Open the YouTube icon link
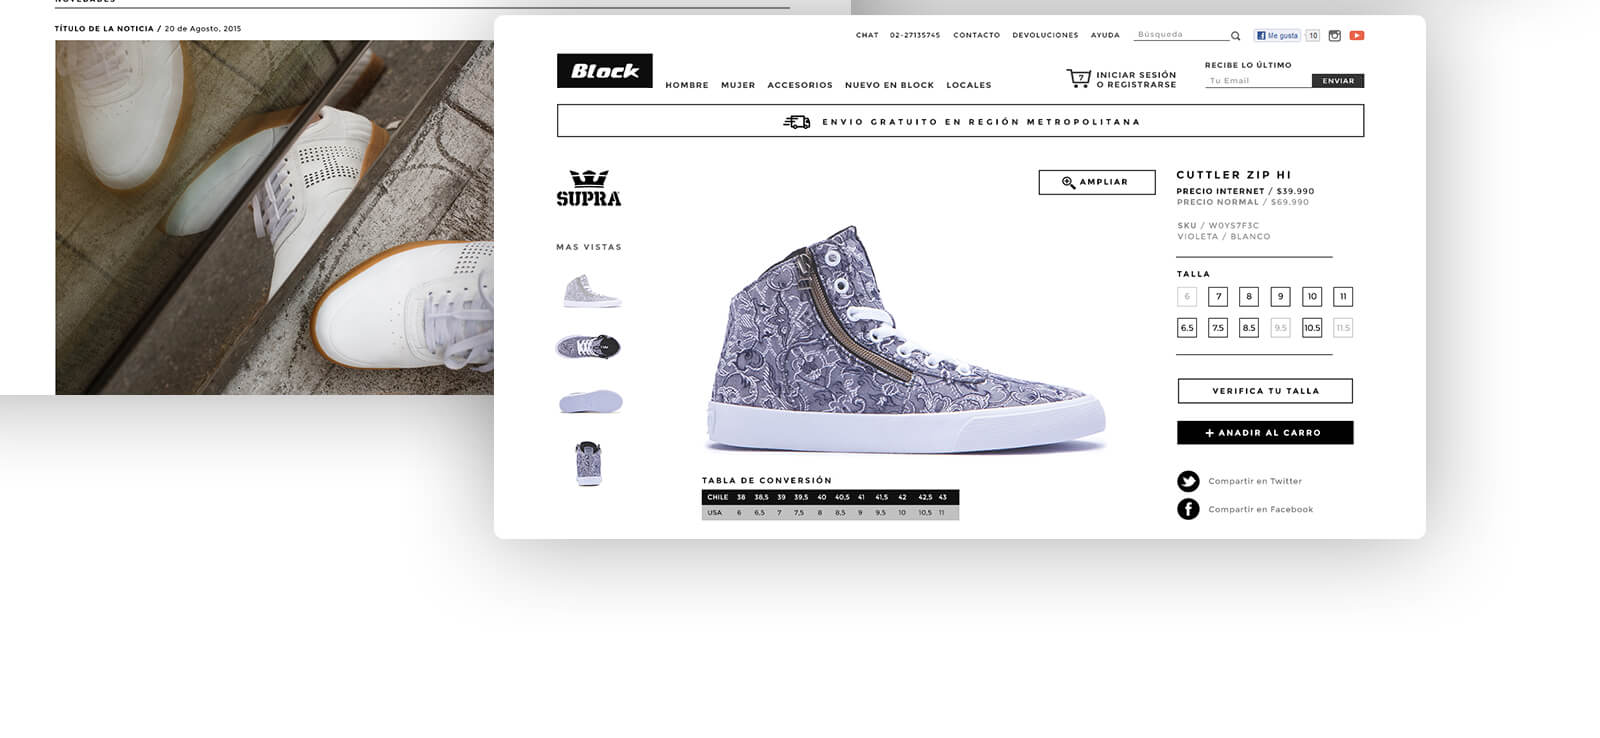 1357,35
